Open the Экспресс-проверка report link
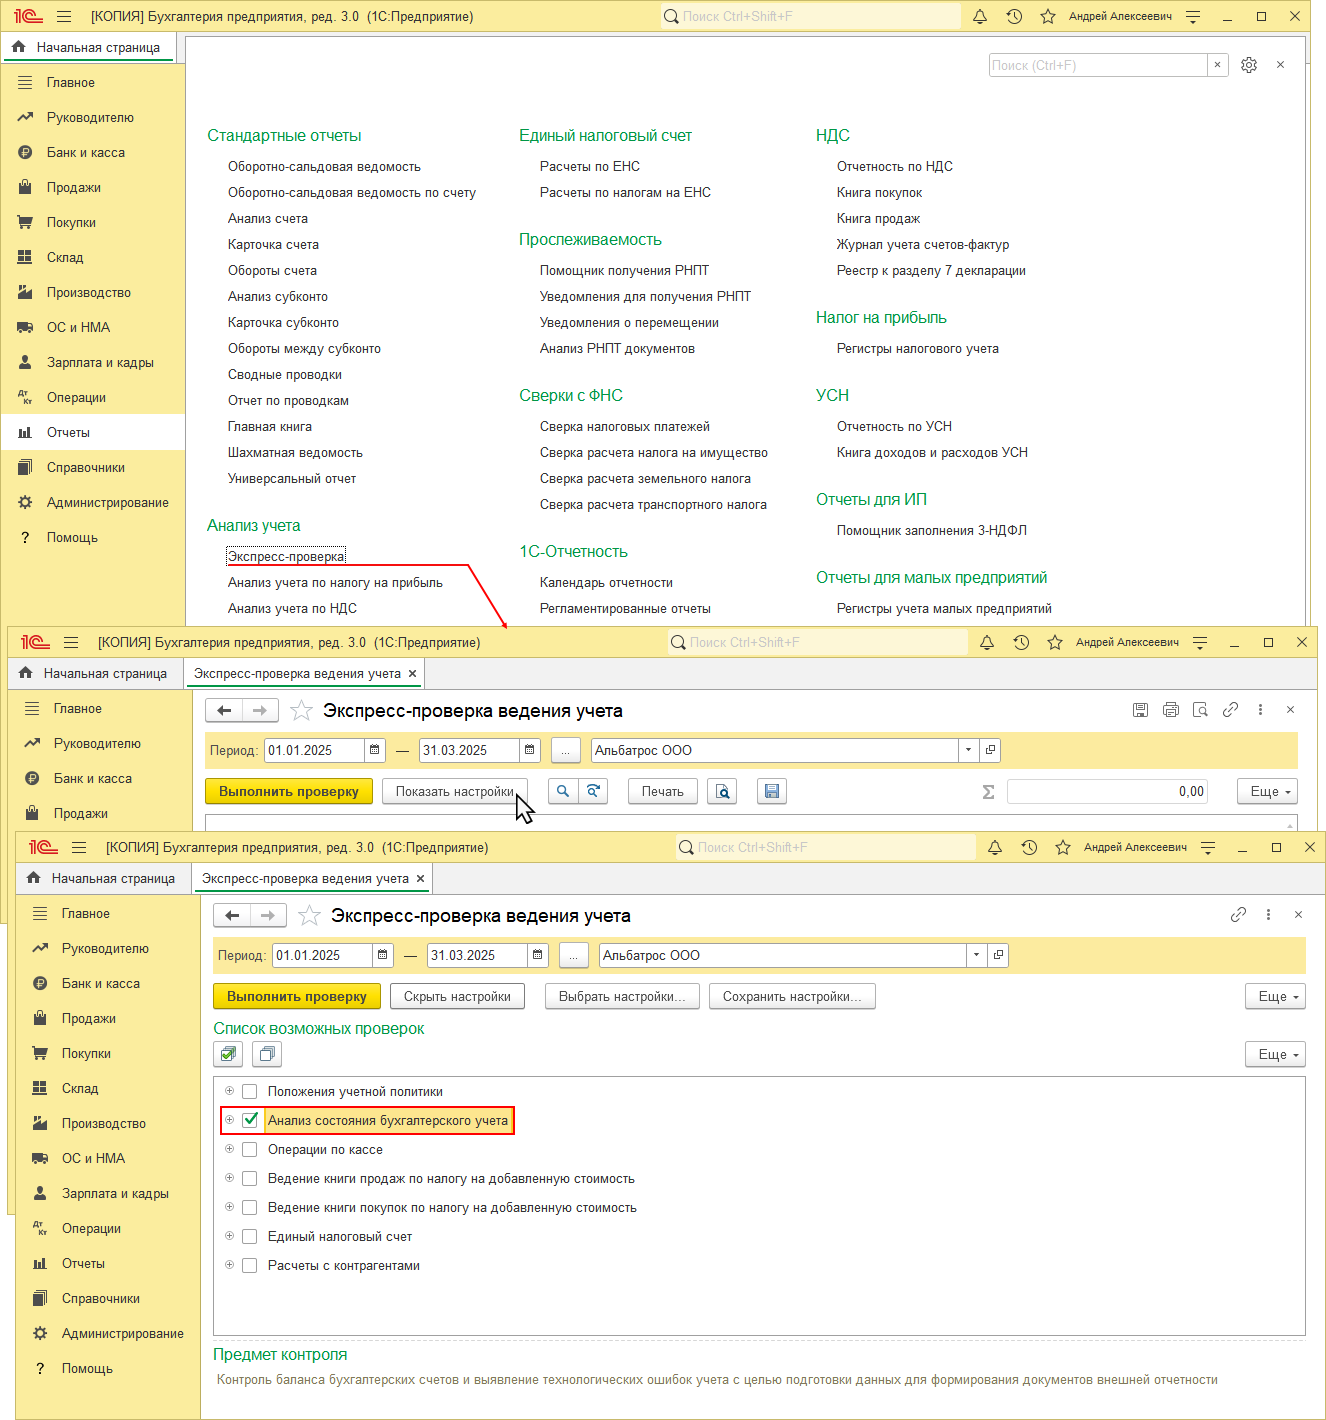Image resolution: width=1326 pixels, height=1420 pixels. (286, 557)
